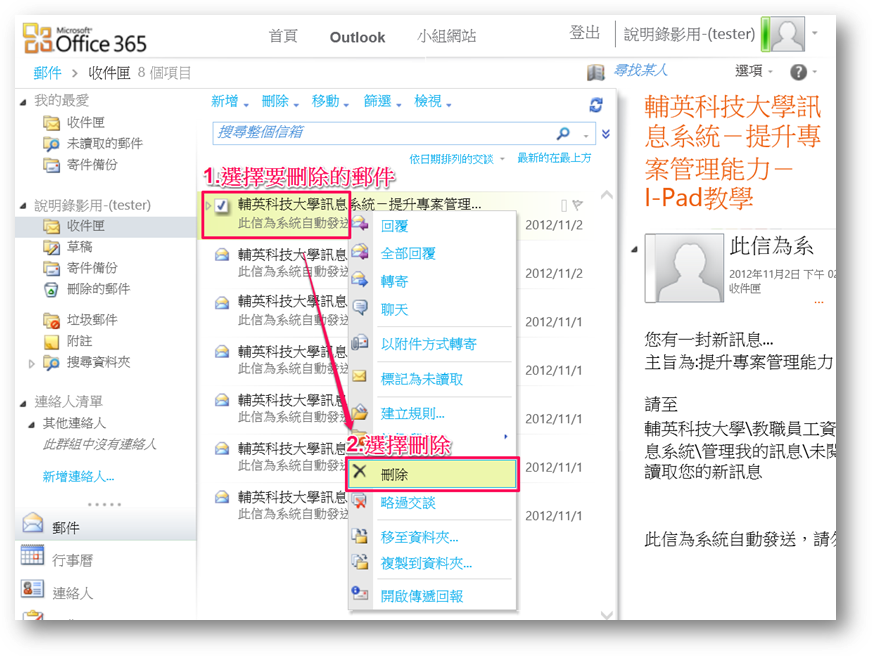Choose 複製到資料夾...
Image resolution: width=872 pixels, height=656 pixels.
tap(427, 563)
